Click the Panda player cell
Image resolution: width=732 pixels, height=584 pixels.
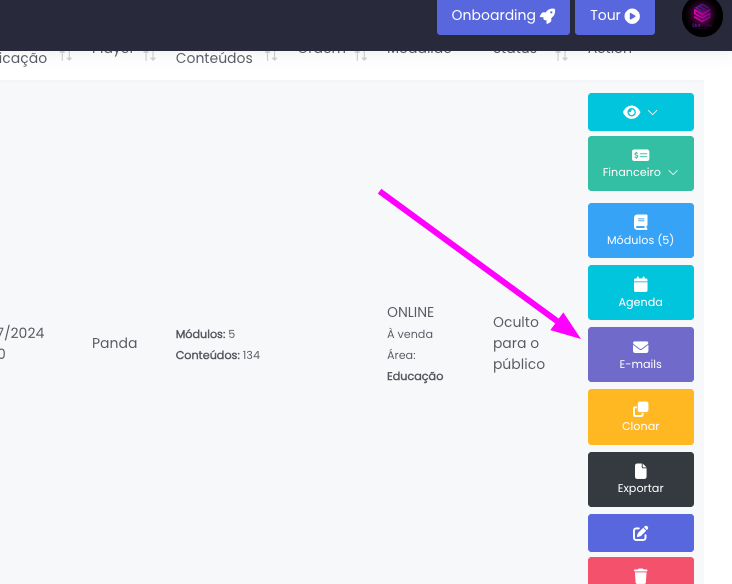[x=114, y=343]
